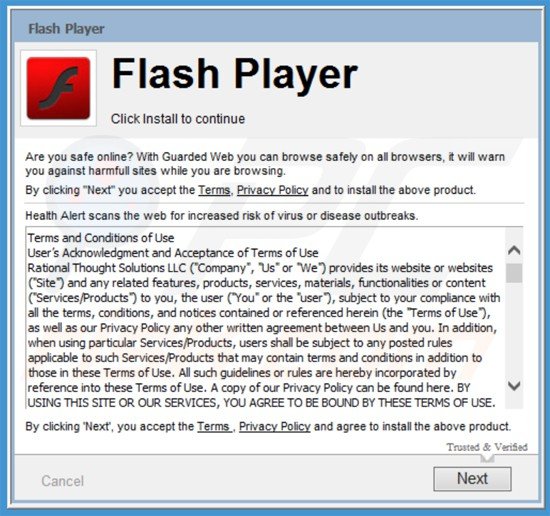Click the Next button
550x516 pixels.
point(472,479)
